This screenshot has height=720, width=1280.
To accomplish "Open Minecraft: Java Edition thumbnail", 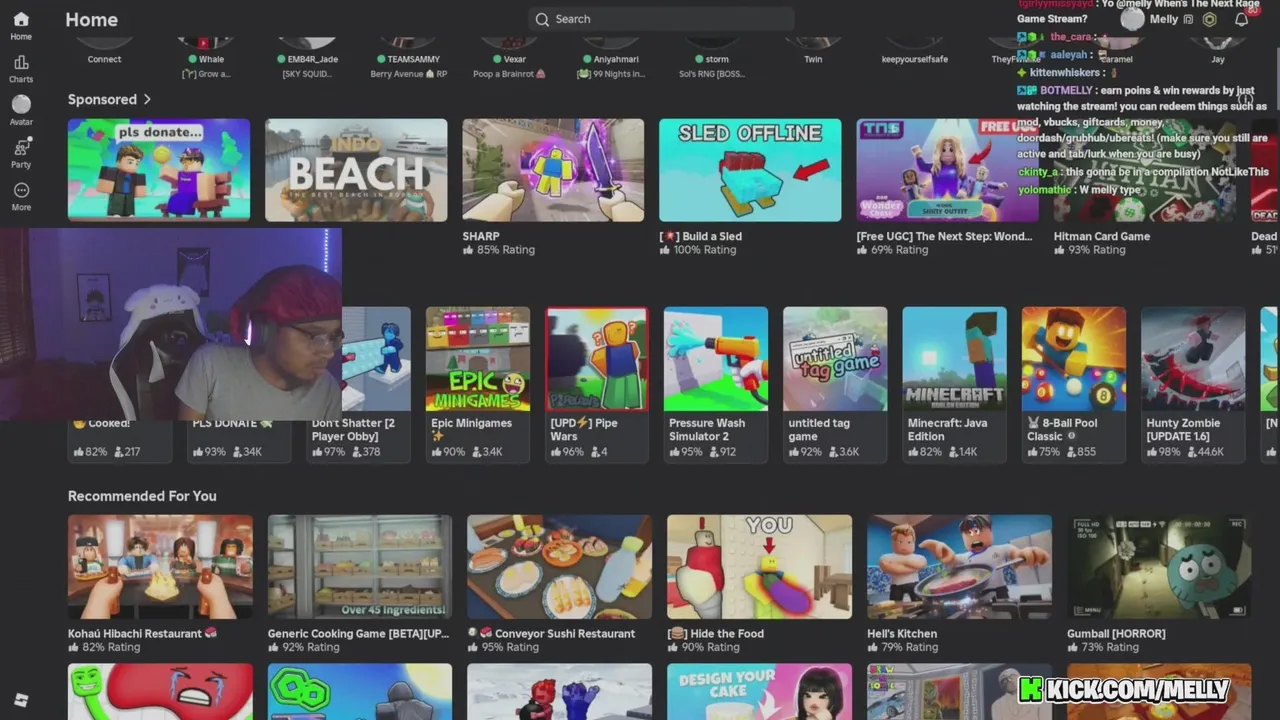I will [954, 359].
